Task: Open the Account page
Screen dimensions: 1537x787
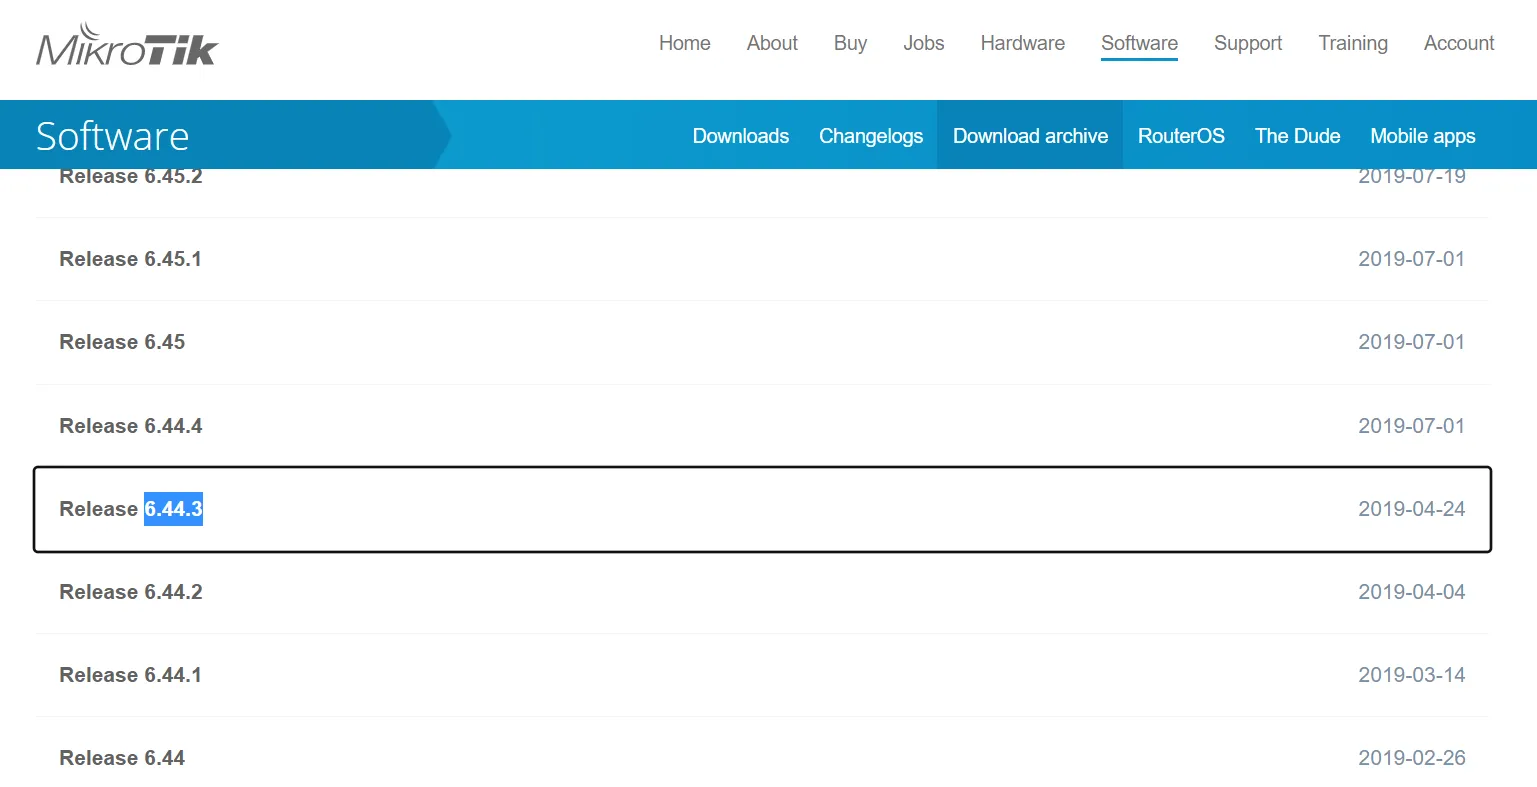Action: point(1459,43)
